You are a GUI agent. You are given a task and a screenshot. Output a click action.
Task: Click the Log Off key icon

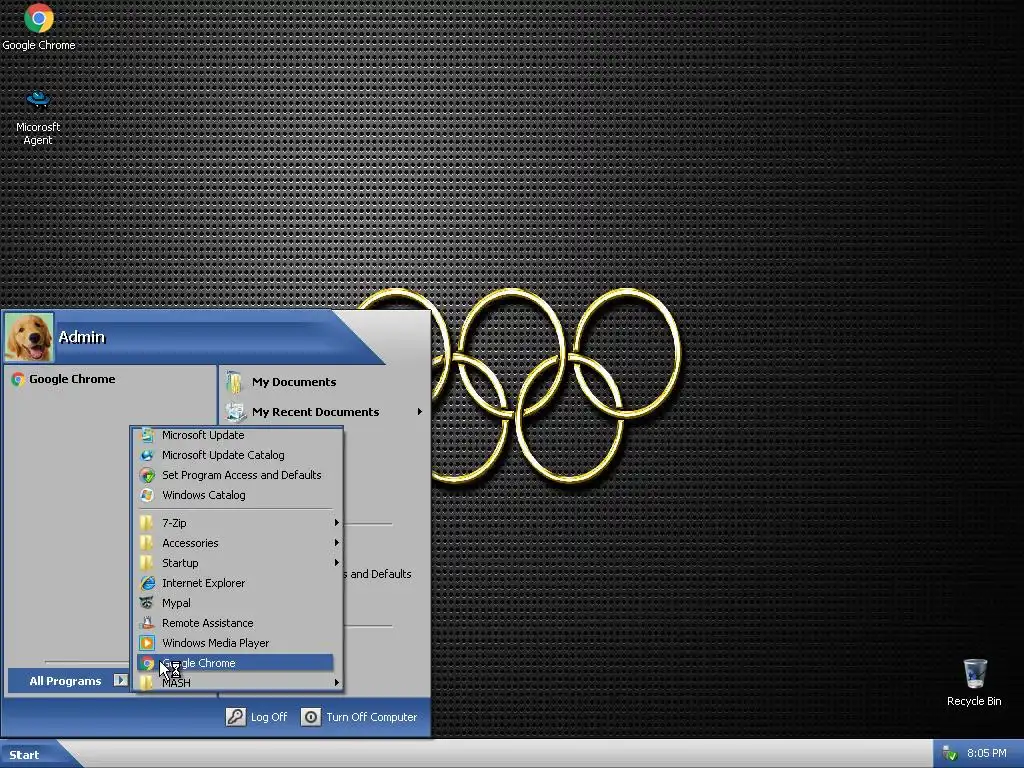click(x=235, y=717)
